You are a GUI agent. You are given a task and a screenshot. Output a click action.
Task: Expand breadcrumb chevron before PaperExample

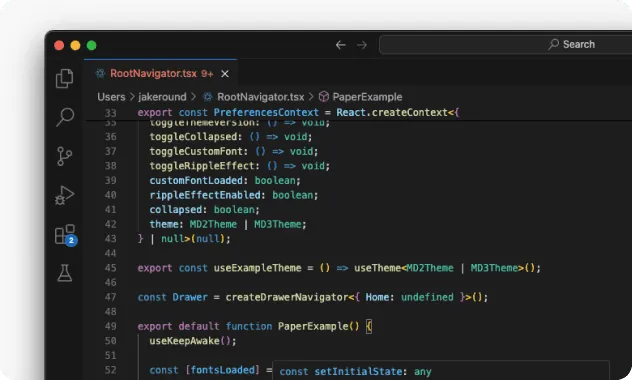311,97
